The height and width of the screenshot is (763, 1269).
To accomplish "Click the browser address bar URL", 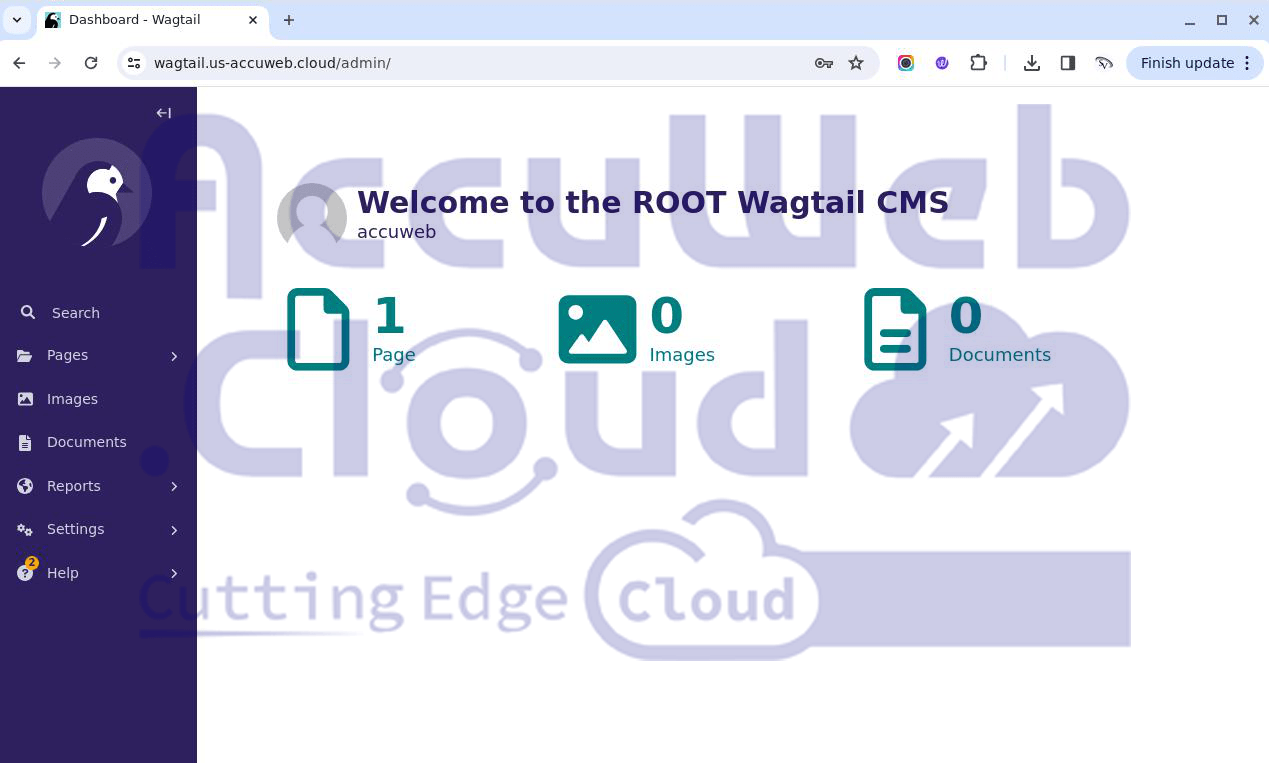I will (x=272, y=63).
